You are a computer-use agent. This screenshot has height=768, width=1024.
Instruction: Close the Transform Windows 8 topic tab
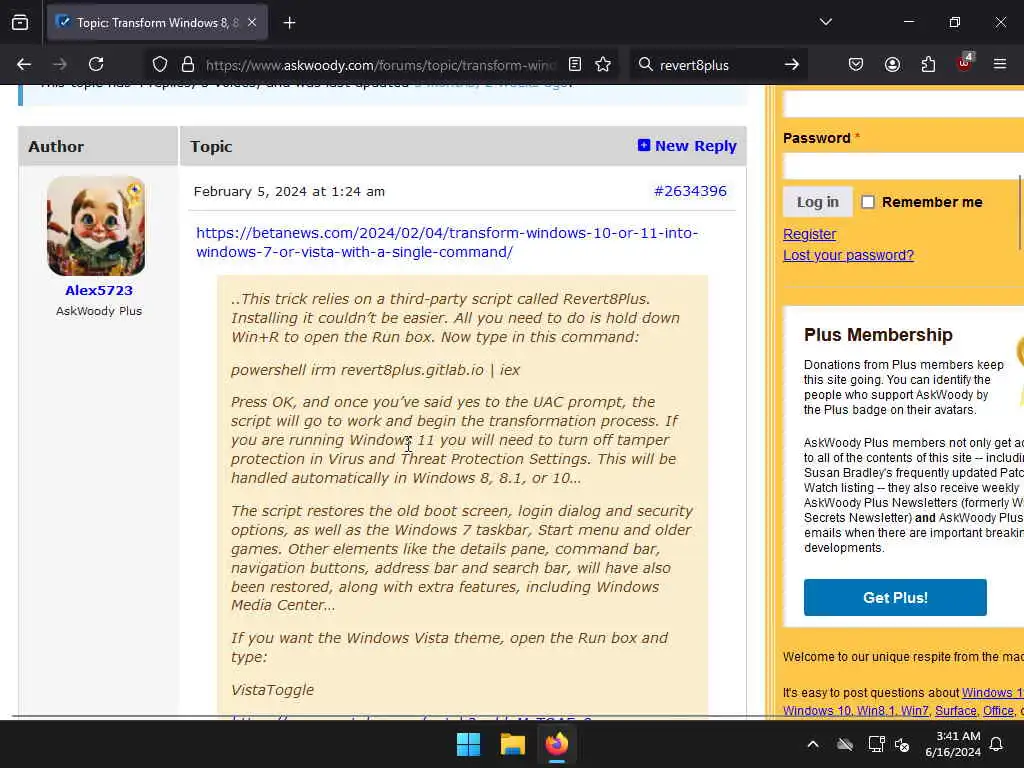pyautogui.click(x=252, y=22)
